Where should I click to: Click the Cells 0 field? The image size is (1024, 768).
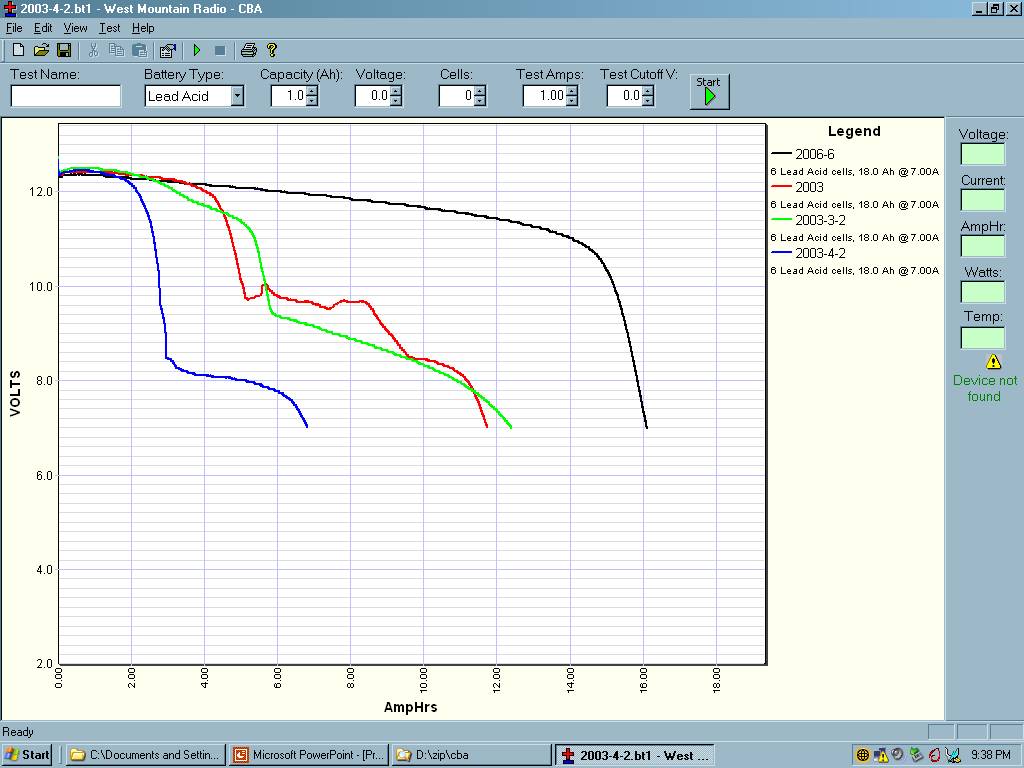coord(456,96)
